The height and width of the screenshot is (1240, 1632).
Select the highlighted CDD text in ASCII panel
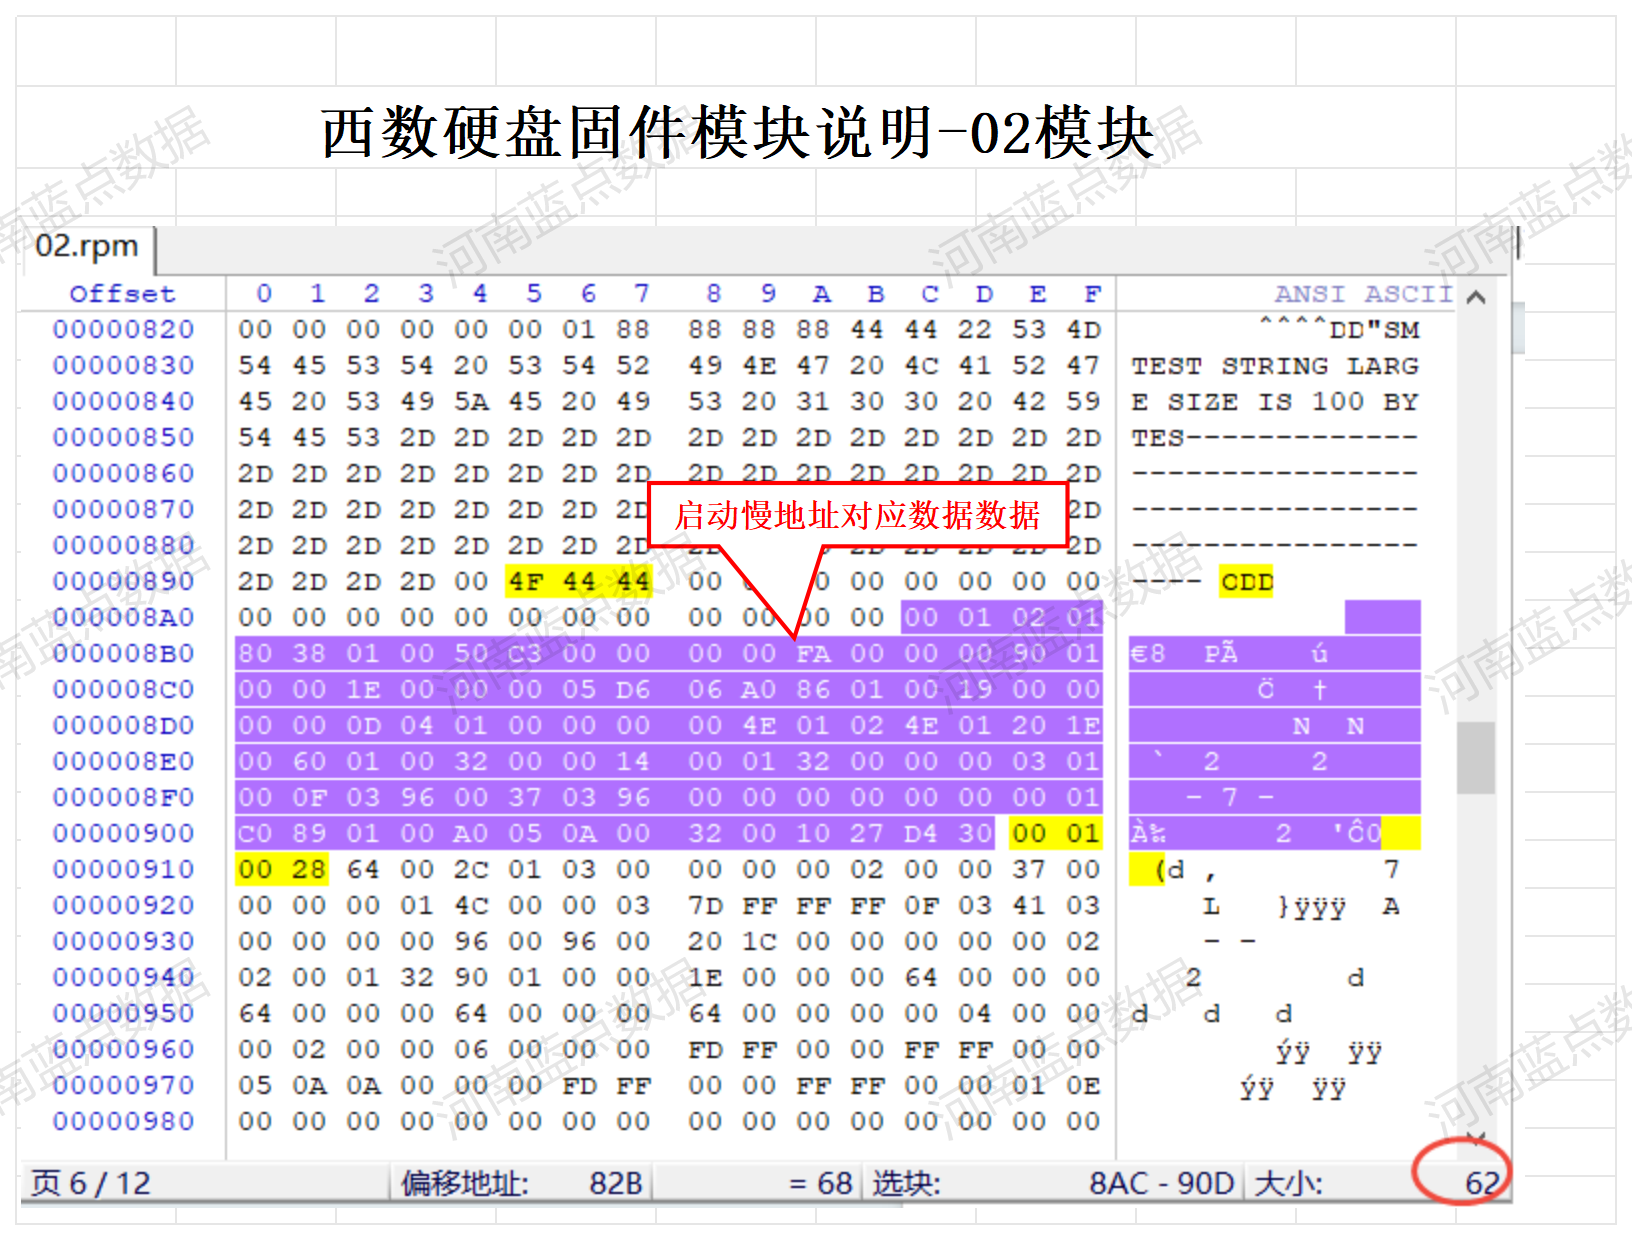click(x=1246, y=580)
